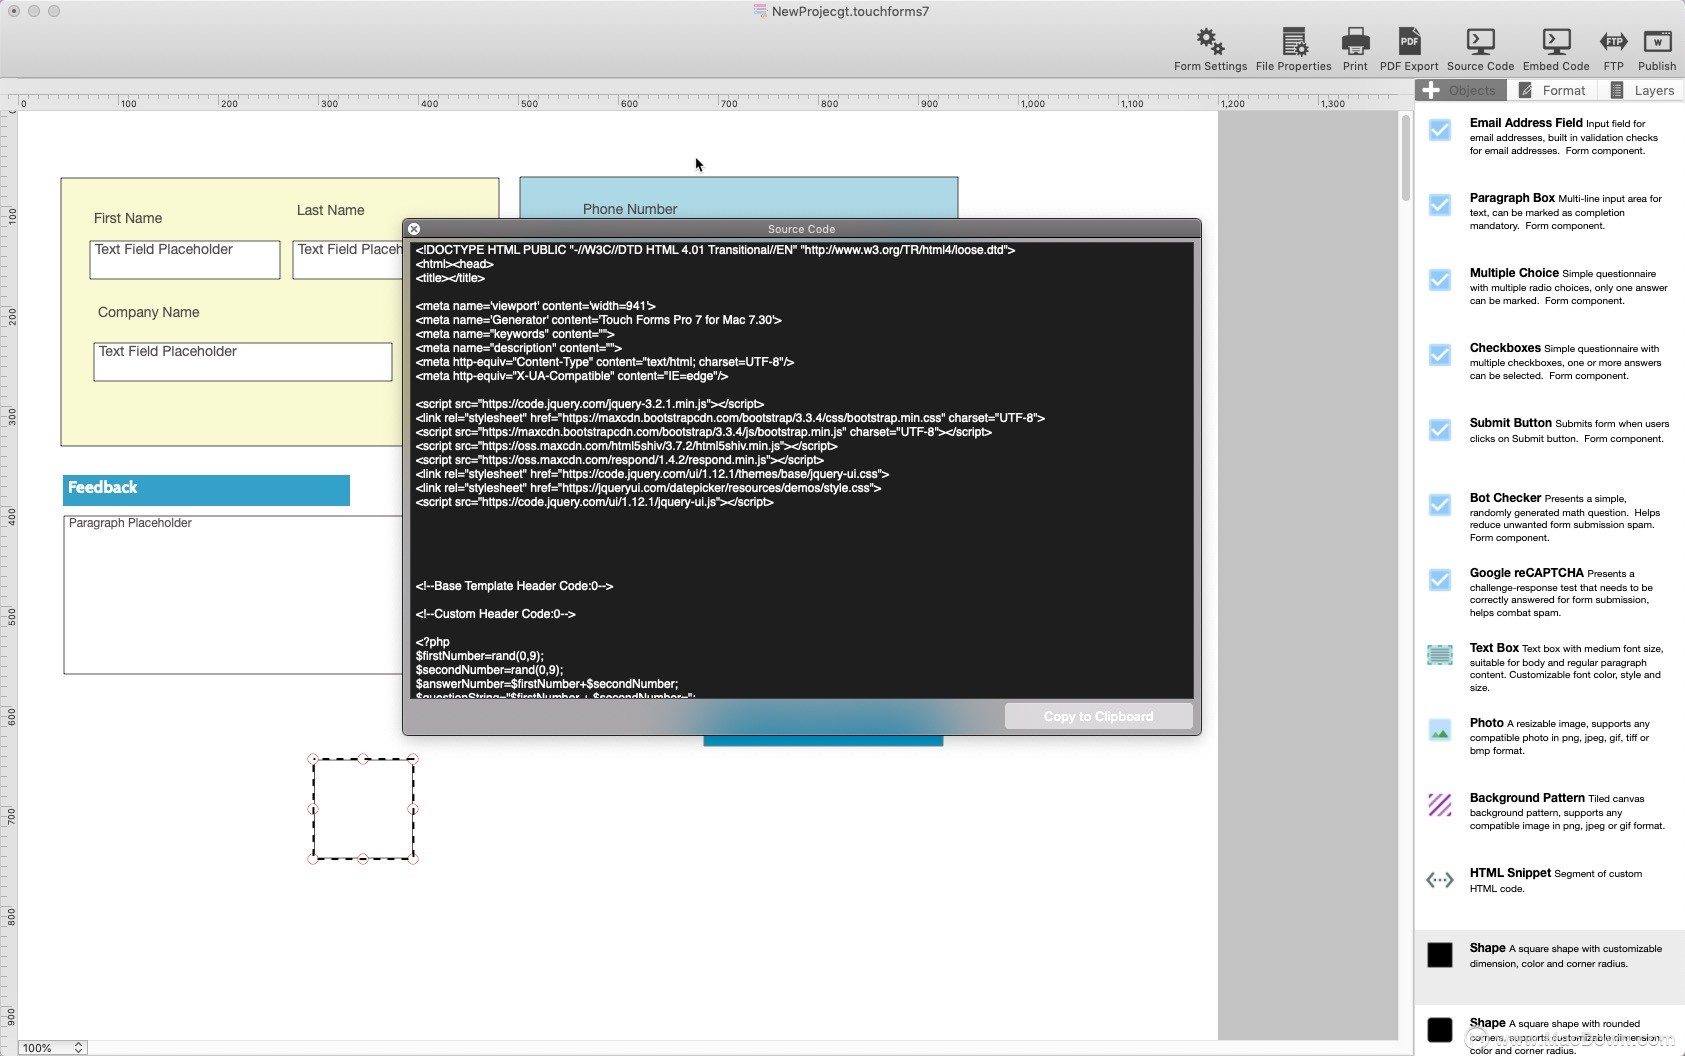The height and width of the screenshot is (1056, 1685).
Task: Uncheck the Submit Button component
Action: 1440,430
